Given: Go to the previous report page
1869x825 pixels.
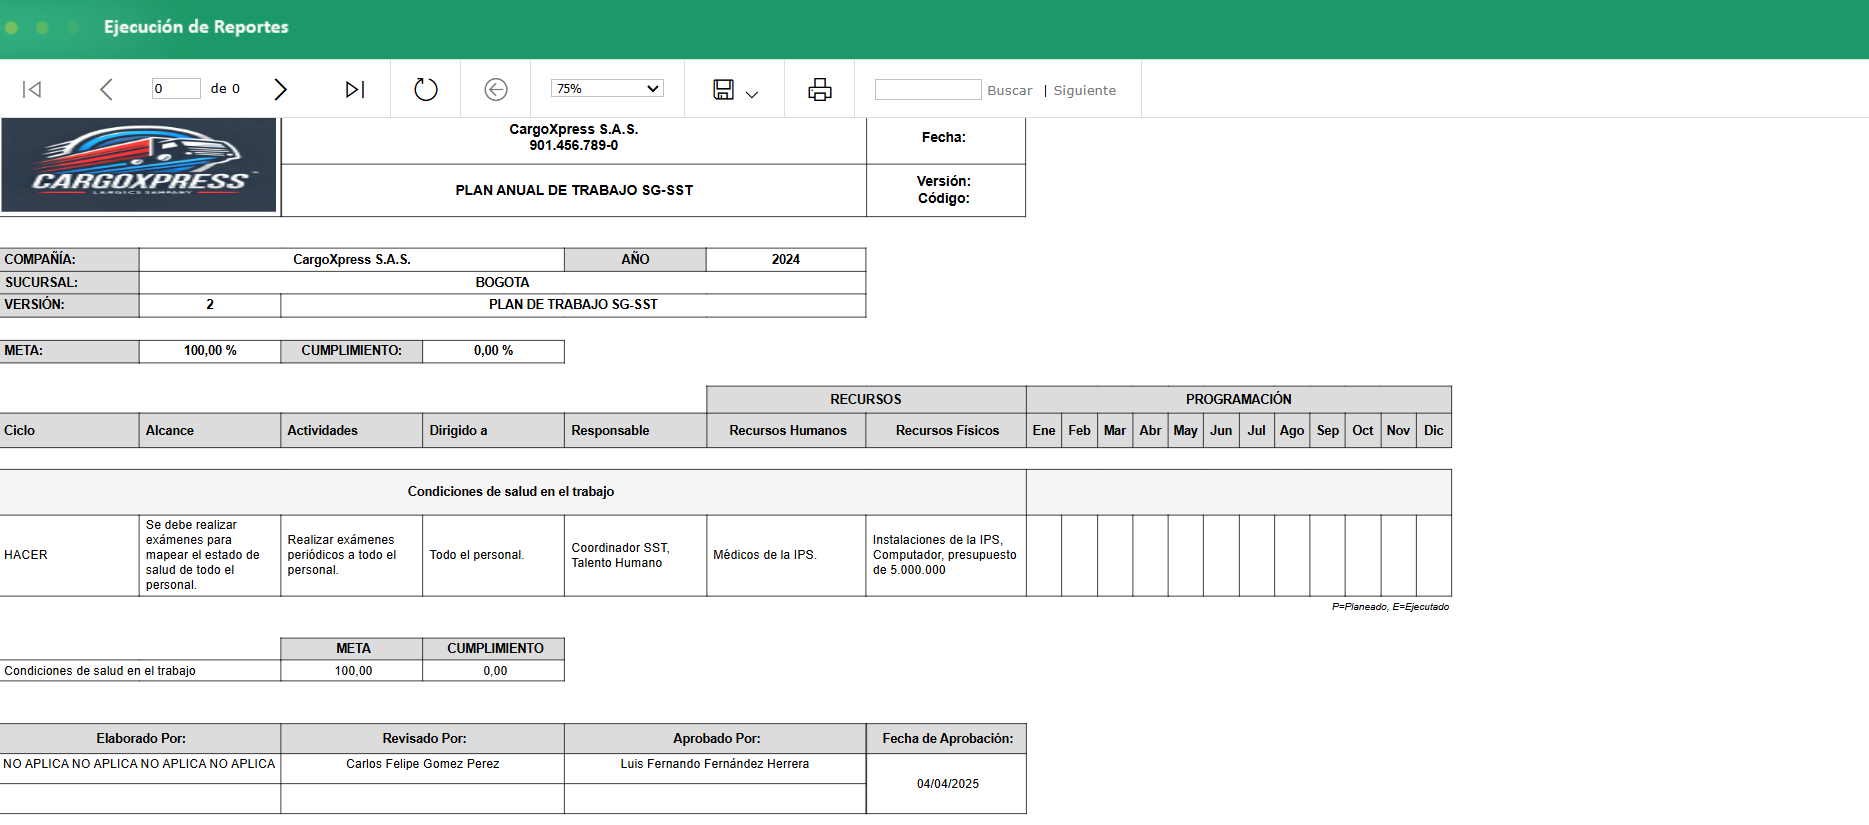Looking at the screenshot, I should coord(106,90).
